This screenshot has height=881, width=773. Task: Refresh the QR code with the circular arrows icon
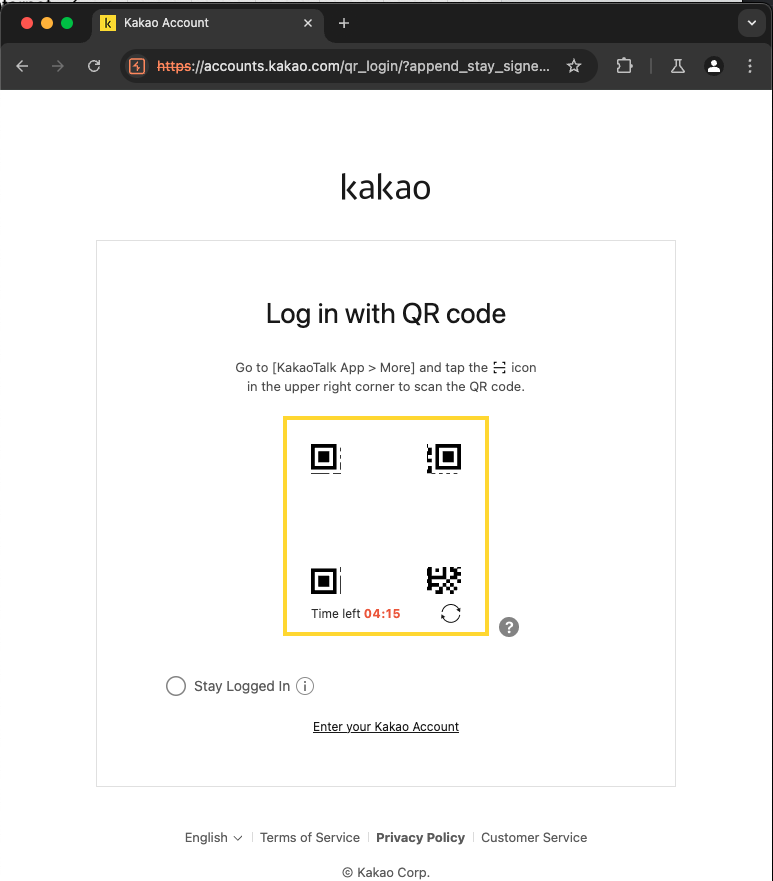coord(451,614)
